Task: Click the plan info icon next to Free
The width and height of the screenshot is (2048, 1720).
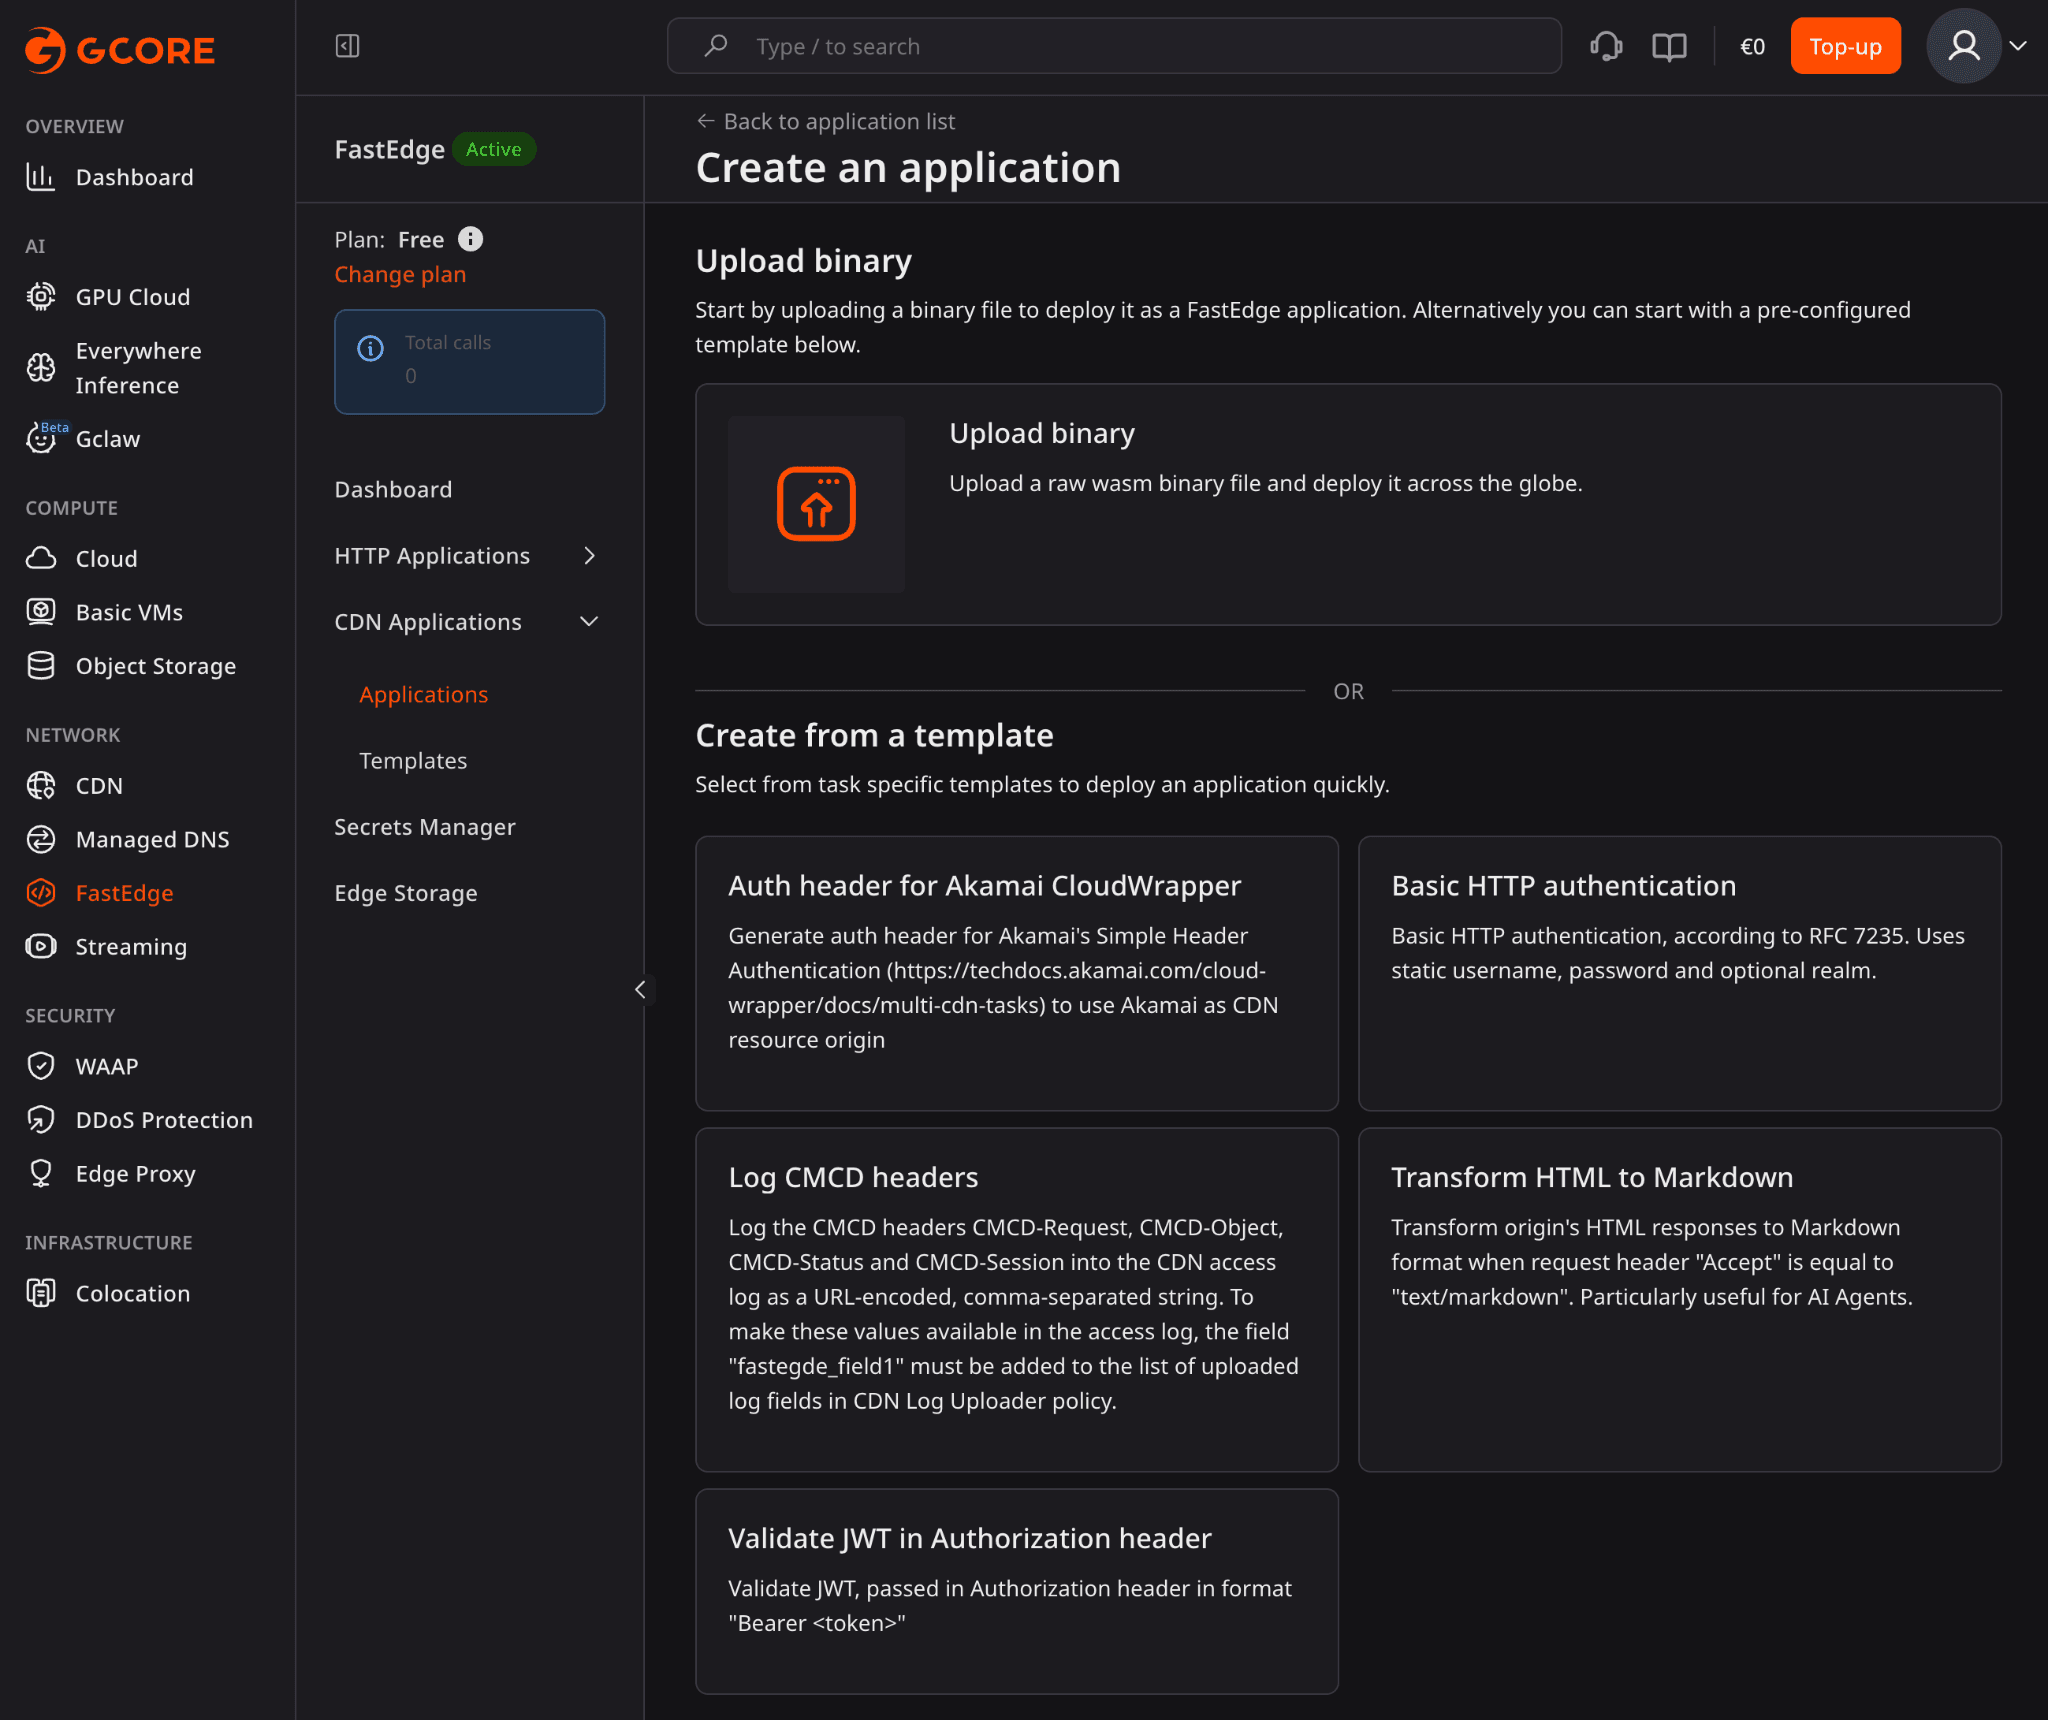Action: 470,239
